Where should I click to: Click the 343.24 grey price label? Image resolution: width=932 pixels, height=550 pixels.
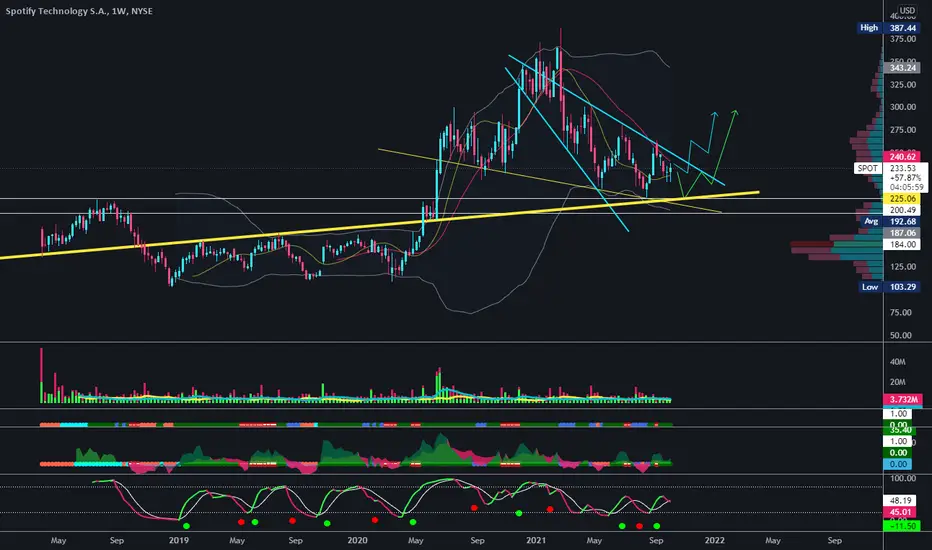[x=902, y=68]
